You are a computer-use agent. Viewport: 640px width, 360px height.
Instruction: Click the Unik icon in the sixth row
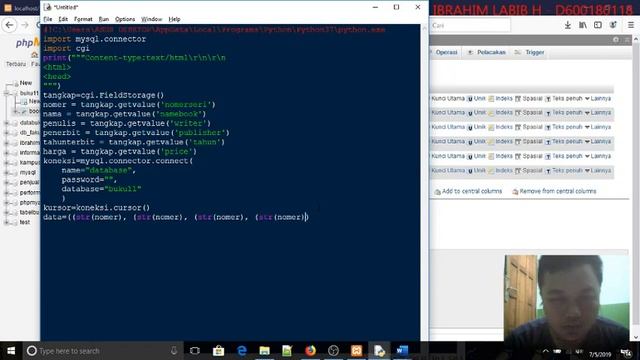[x=470, y=171]
